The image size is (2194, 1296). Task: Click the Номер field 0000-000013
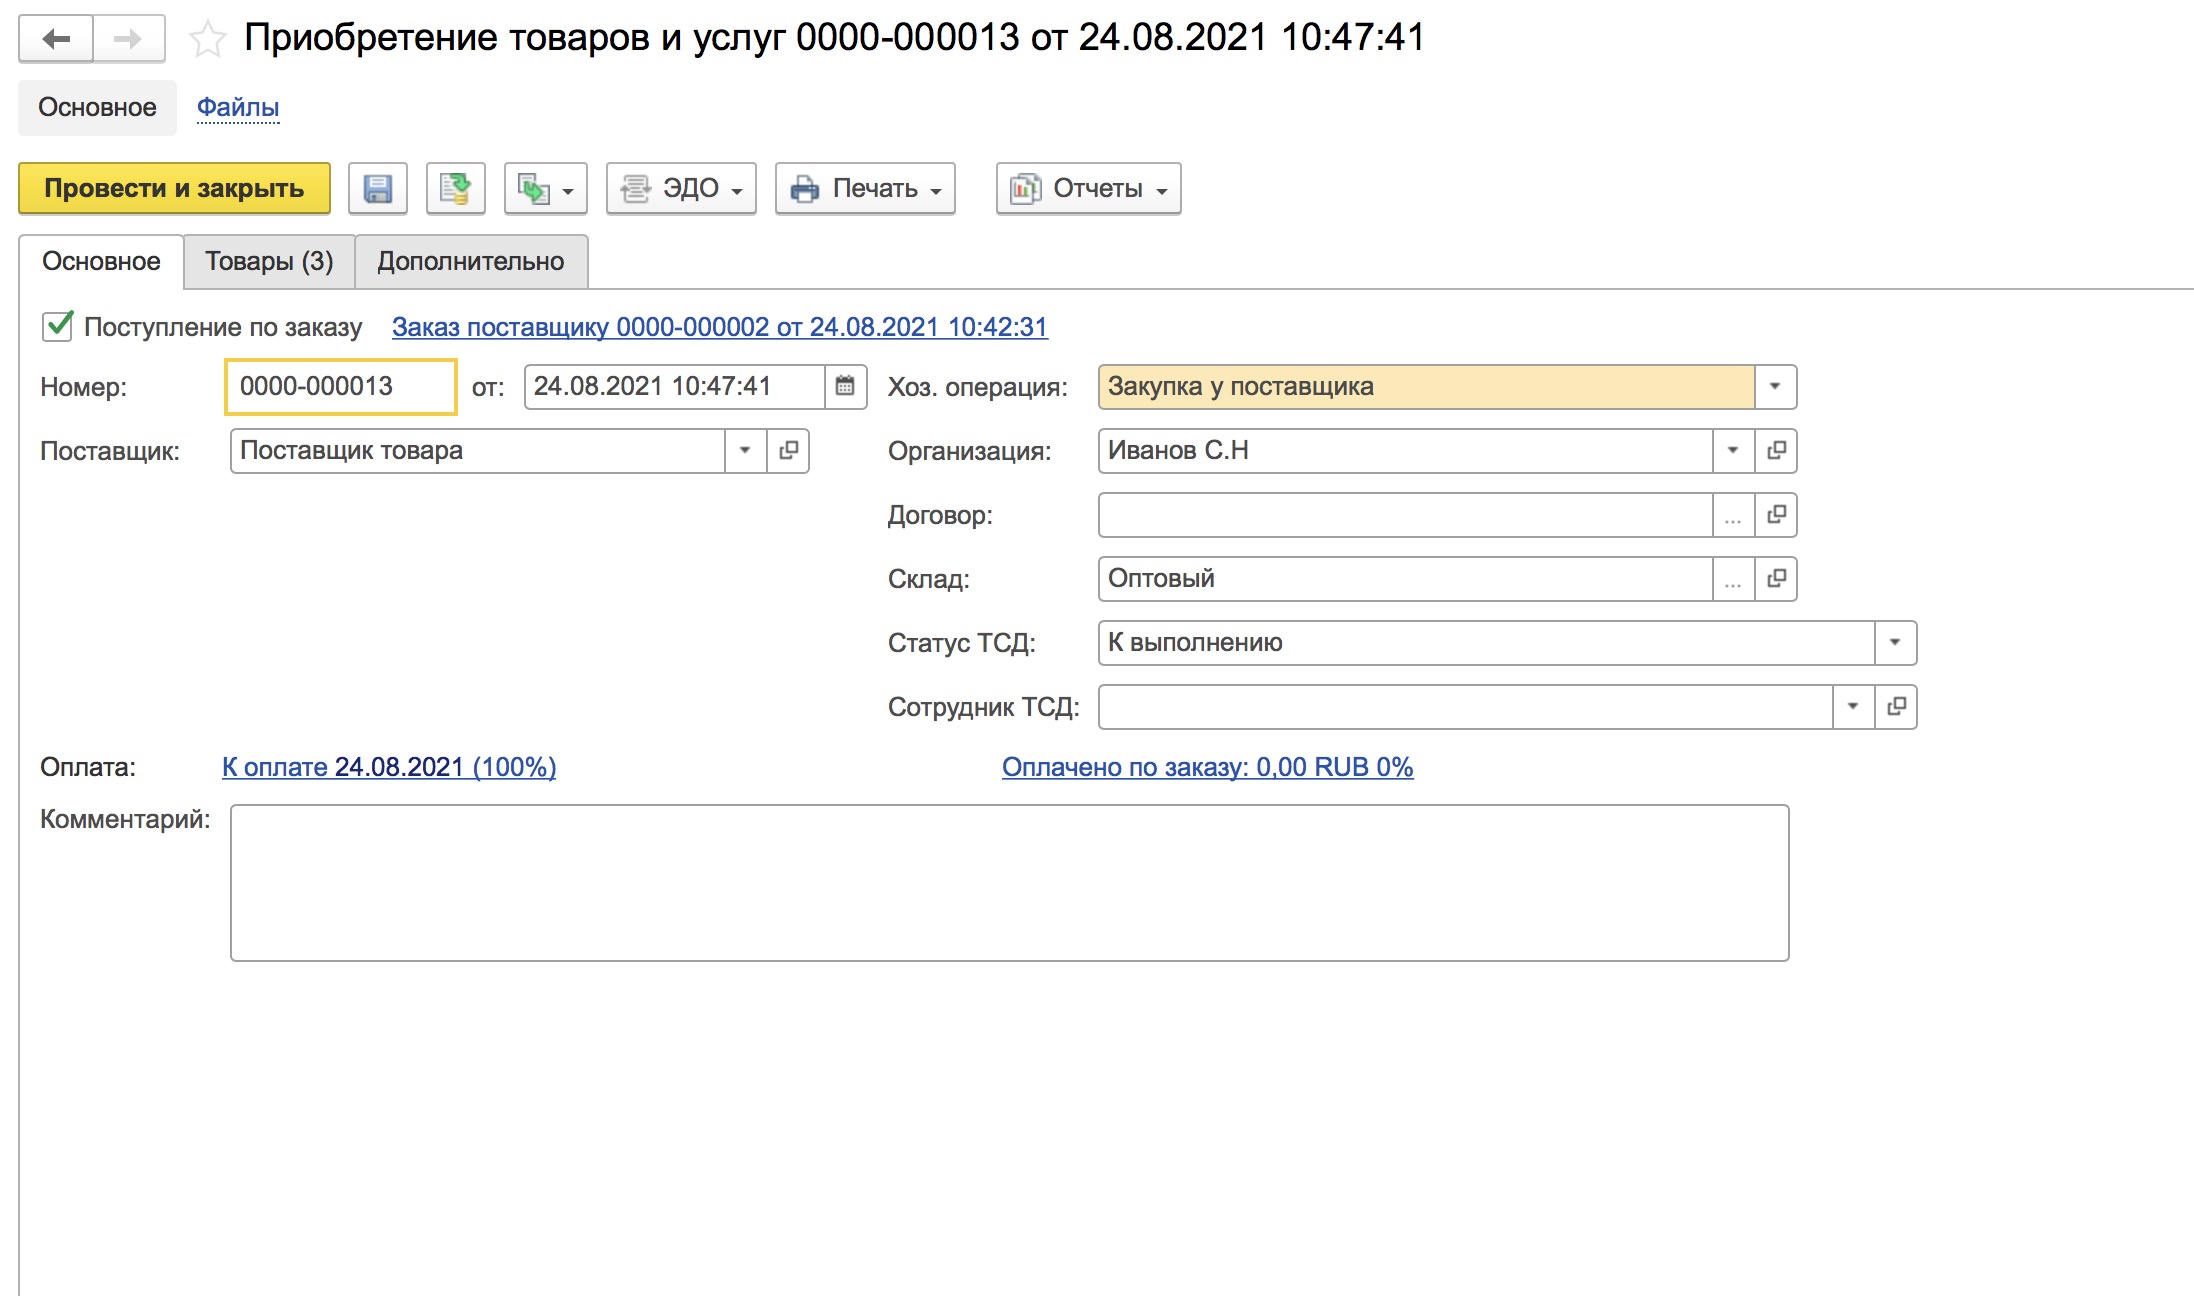click(341, 386)
